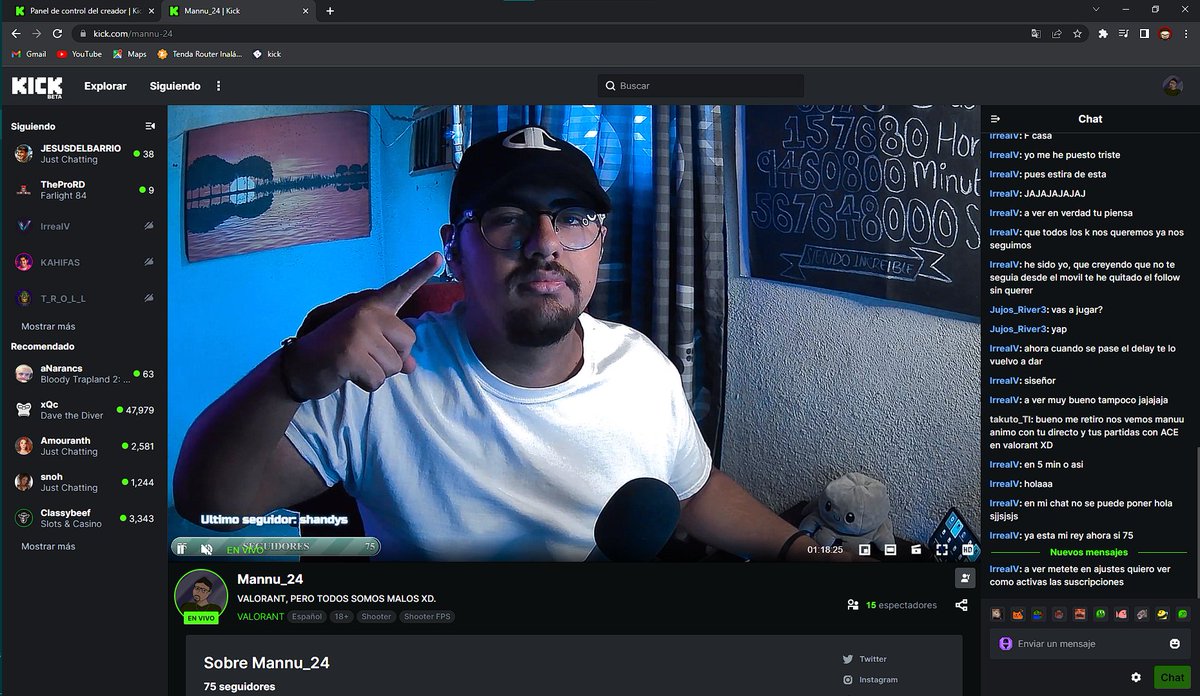Screen dimensions: 1200x696
Task: Focus the Buscar search field
Action: click(701, 86)
